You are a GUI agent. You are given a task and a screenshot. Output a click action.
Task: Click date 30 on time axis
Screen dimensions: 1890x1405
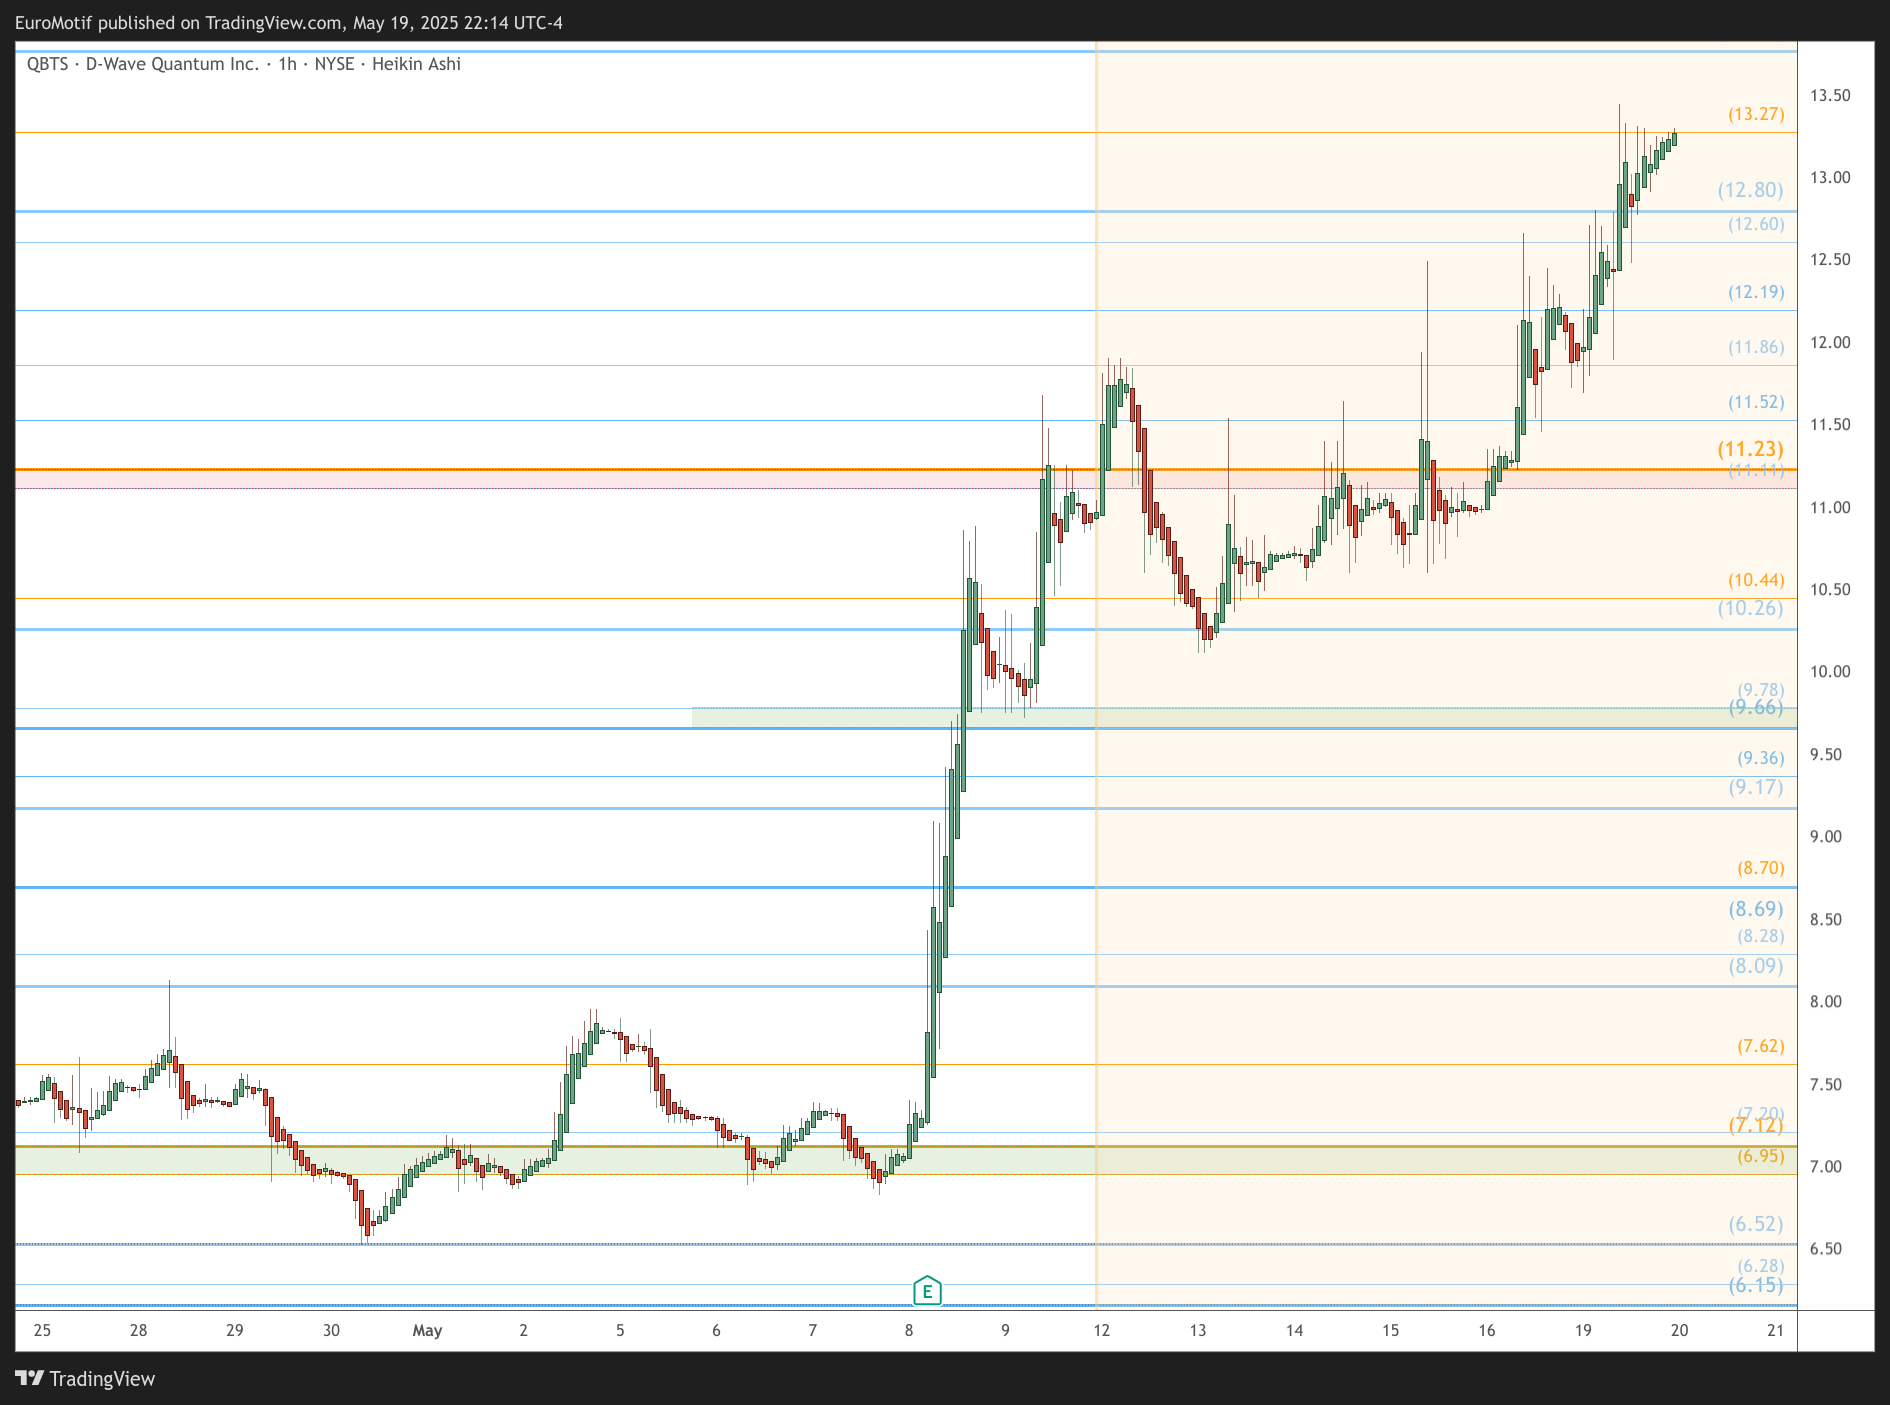[x=331, y=1331]
